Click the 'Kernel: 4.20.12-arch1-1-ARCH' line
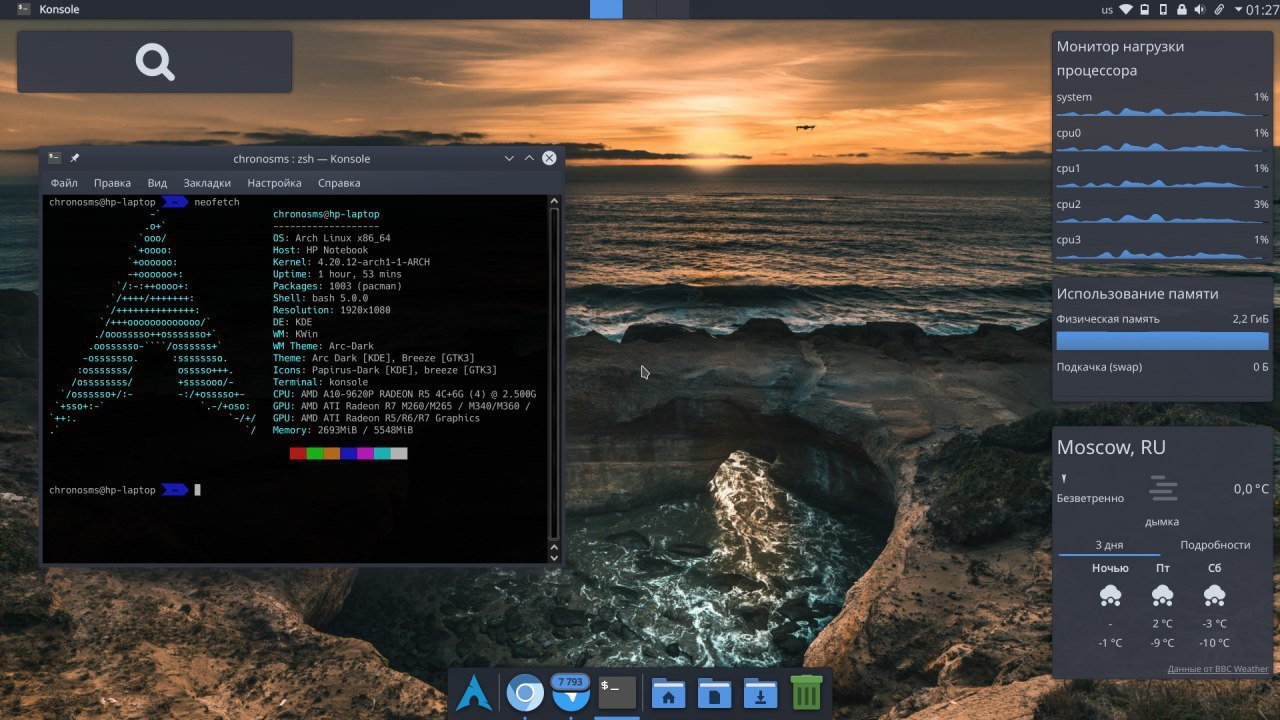 351,262
